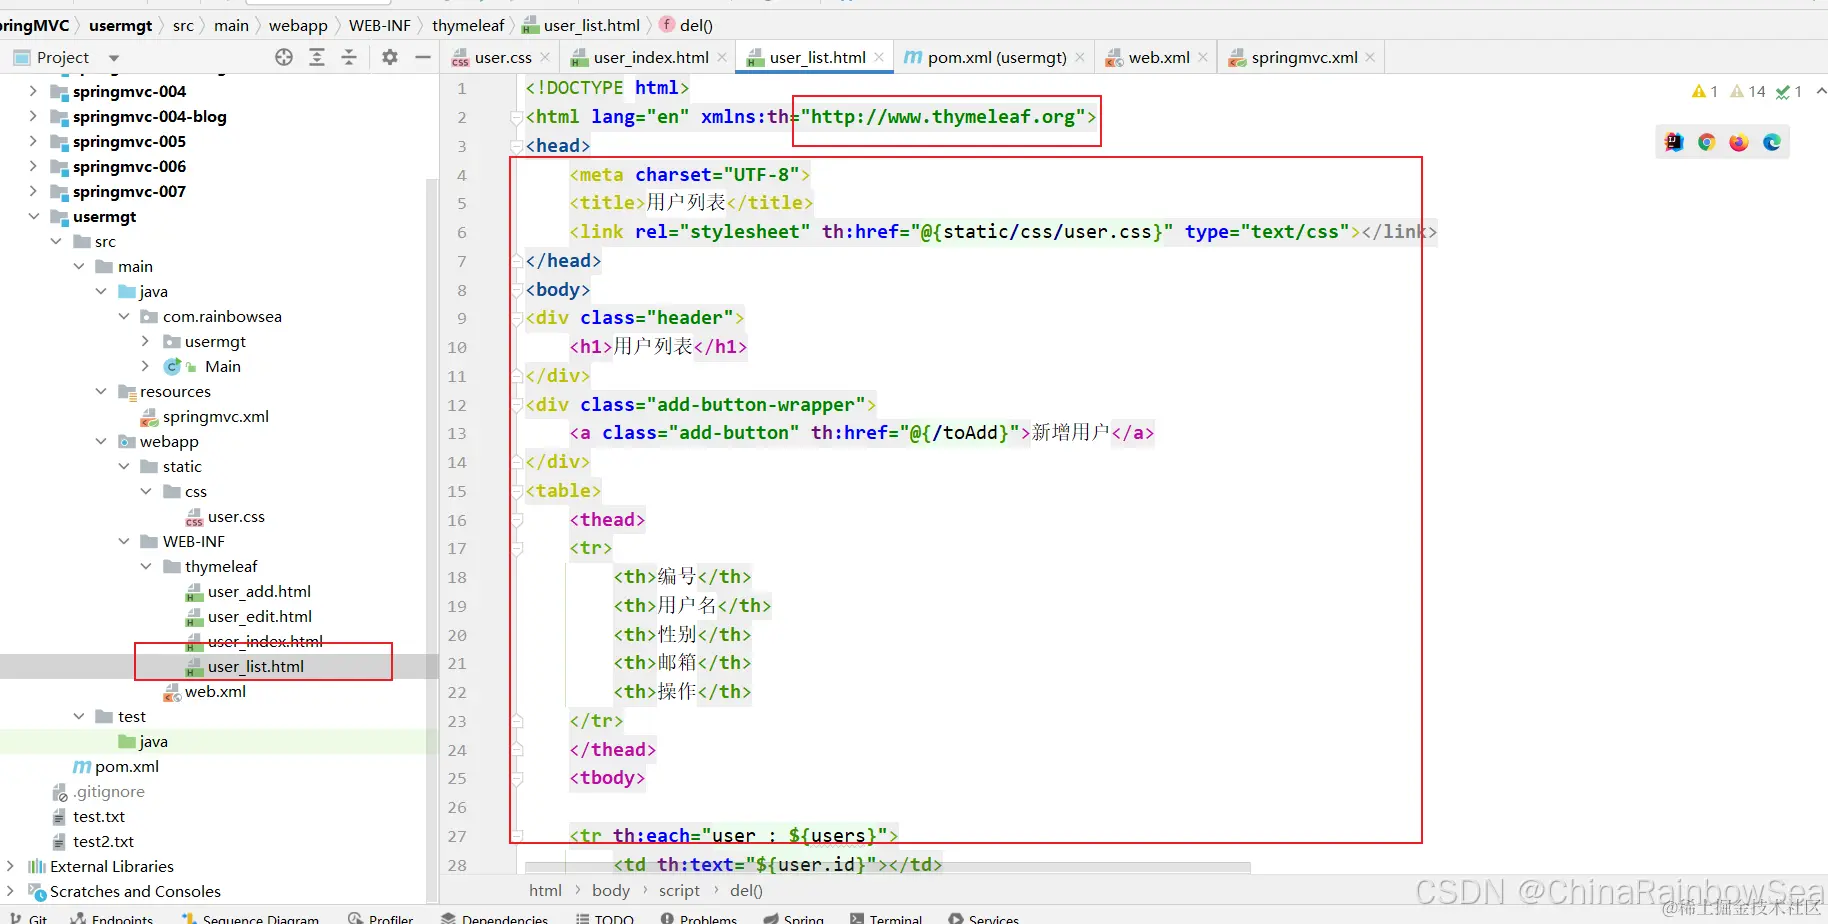Collapse the webapp folder
The height and width of the screenshot is (924, 1828).
coord(101,442)
